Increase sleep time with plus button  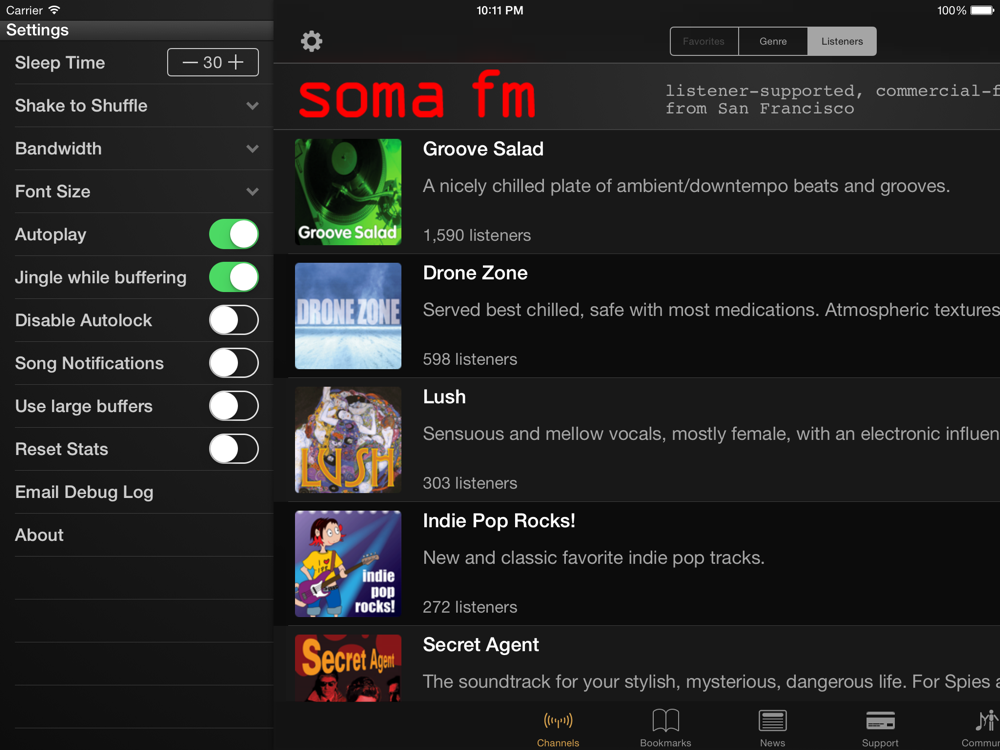[x=236, y=62]
